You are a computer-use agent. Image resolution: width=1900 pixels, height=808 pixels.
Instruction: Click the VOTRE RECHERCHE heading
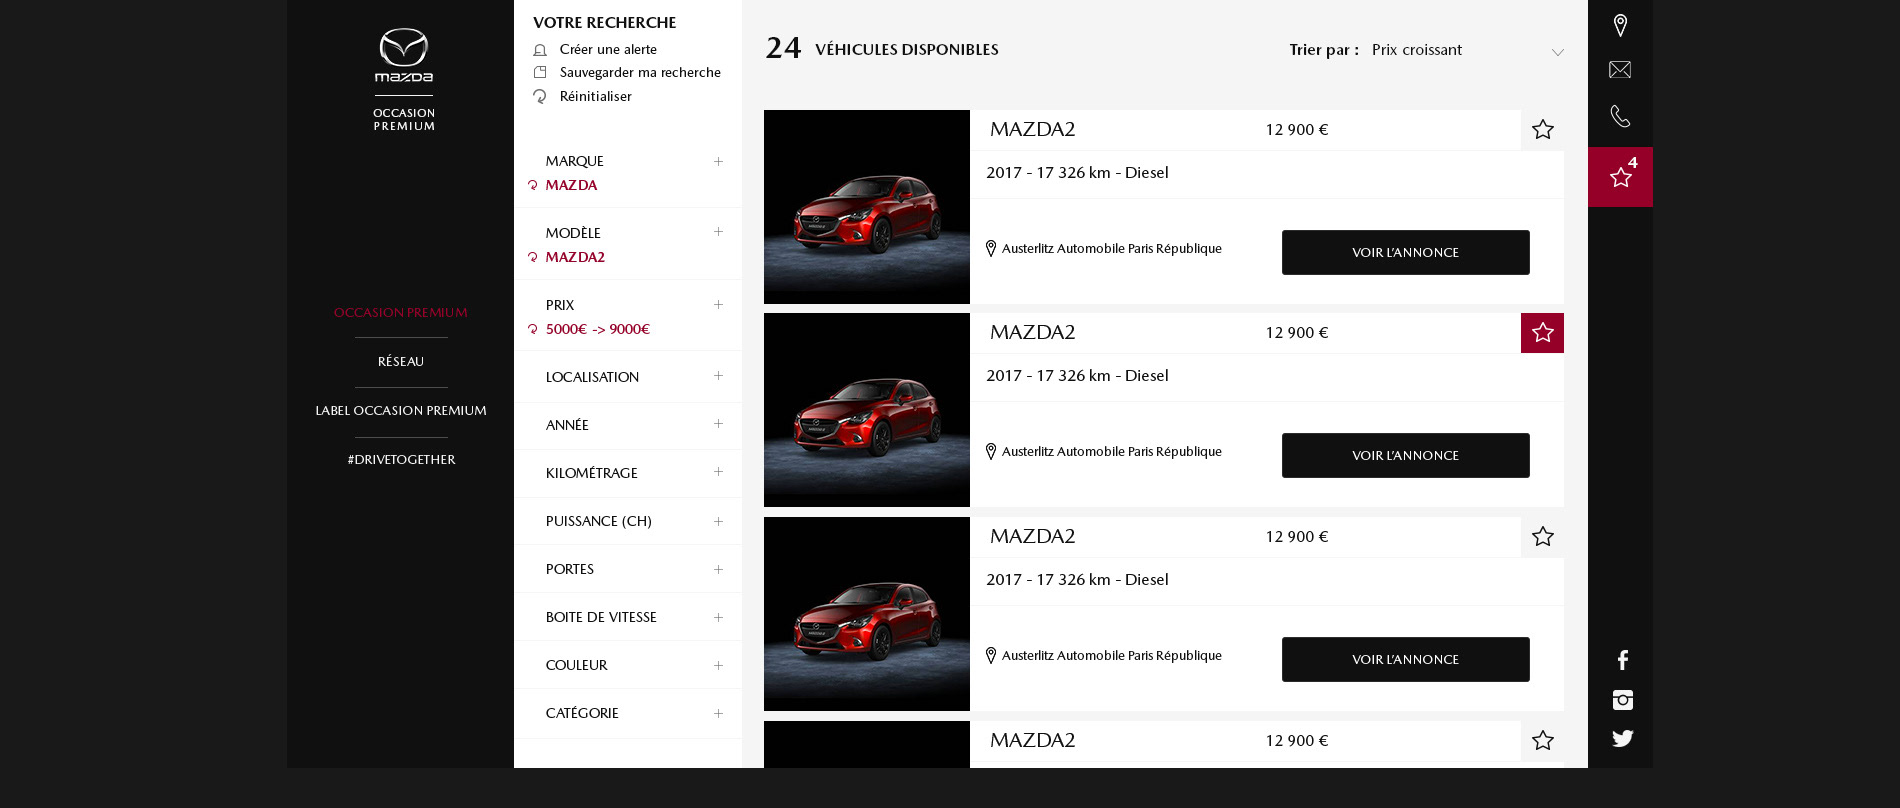604,22
